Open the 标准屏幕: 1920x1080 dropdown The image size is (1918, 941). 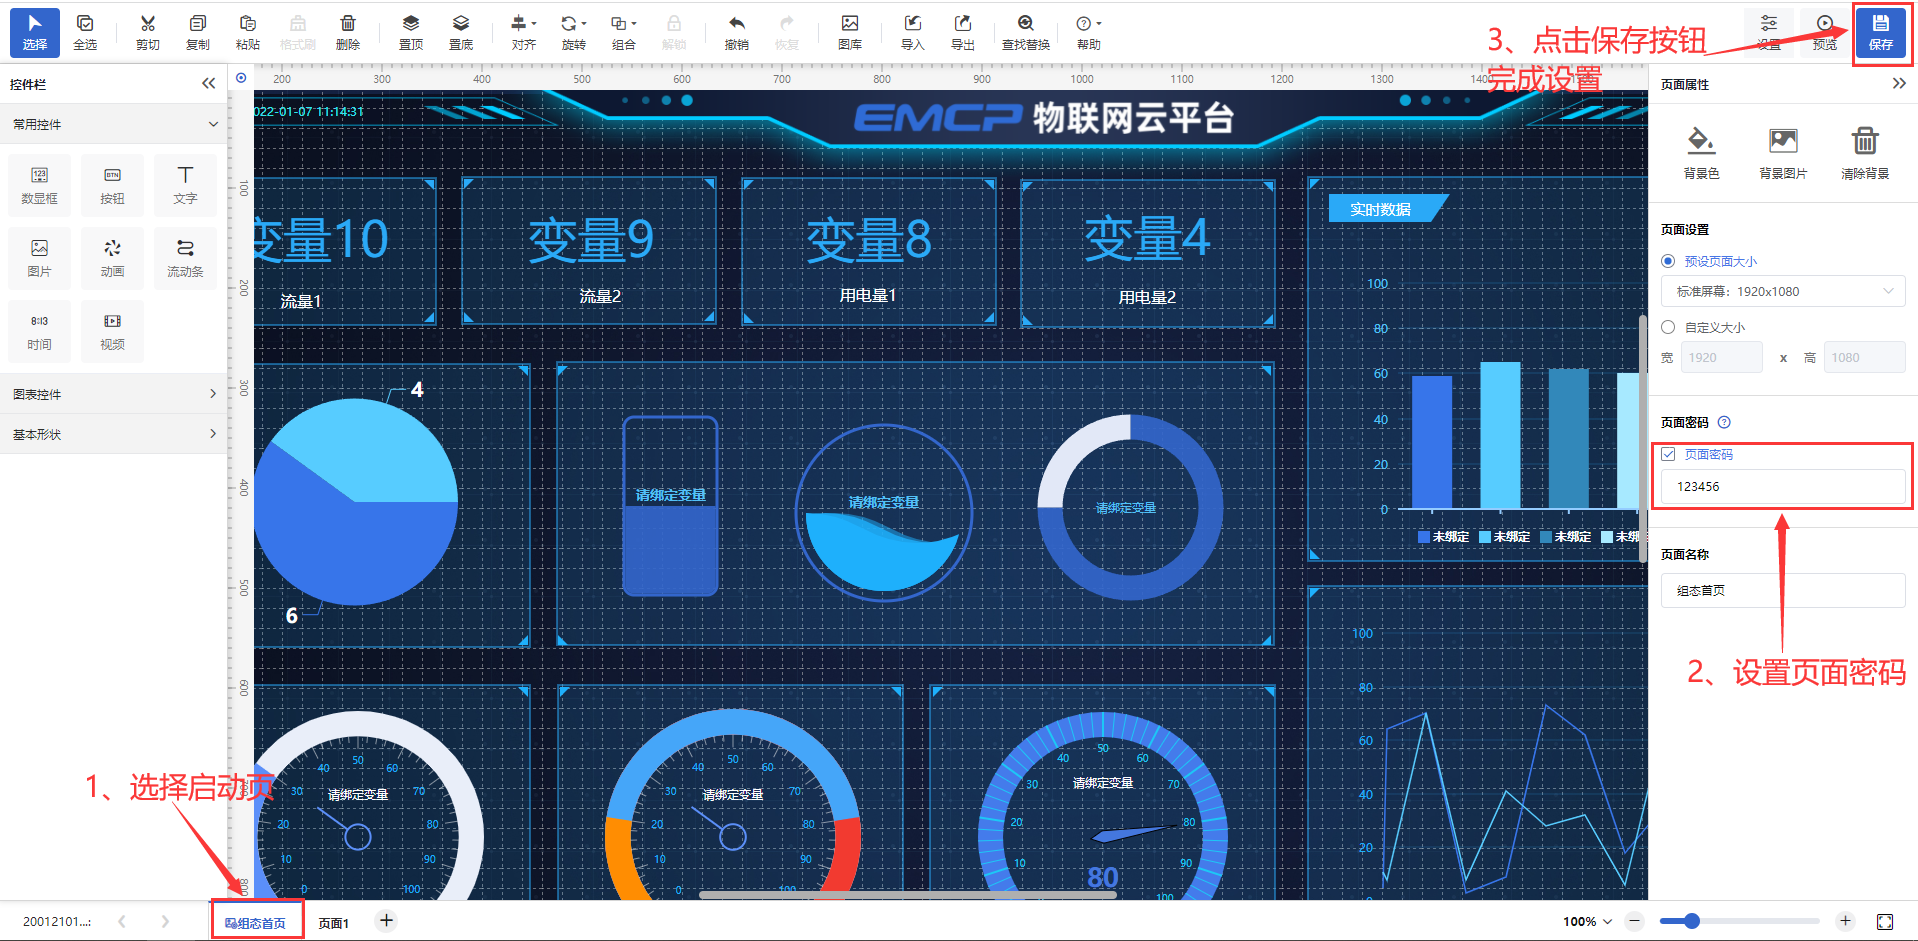(1783, 292)
